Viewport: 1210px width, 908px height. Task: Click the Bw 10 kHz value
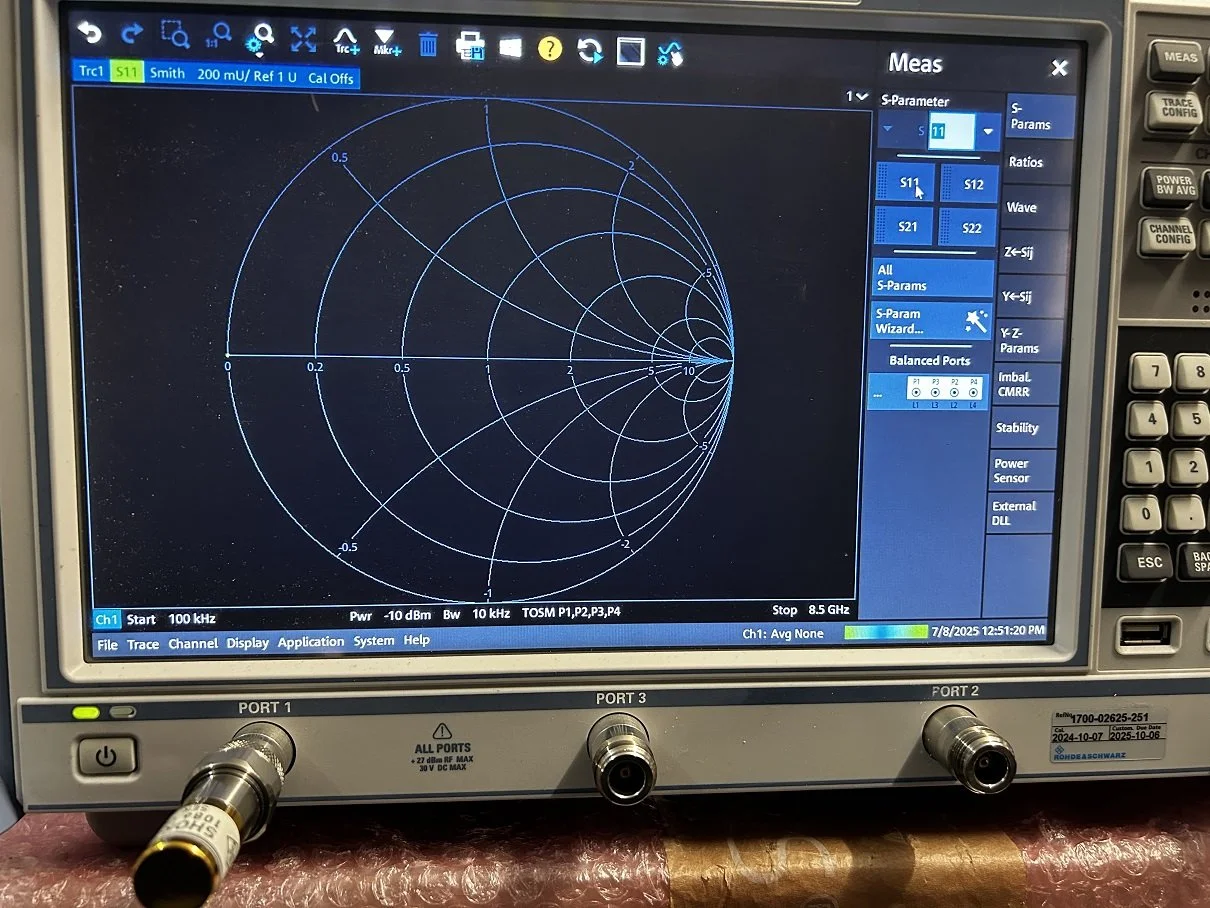(x=476, y=614)
